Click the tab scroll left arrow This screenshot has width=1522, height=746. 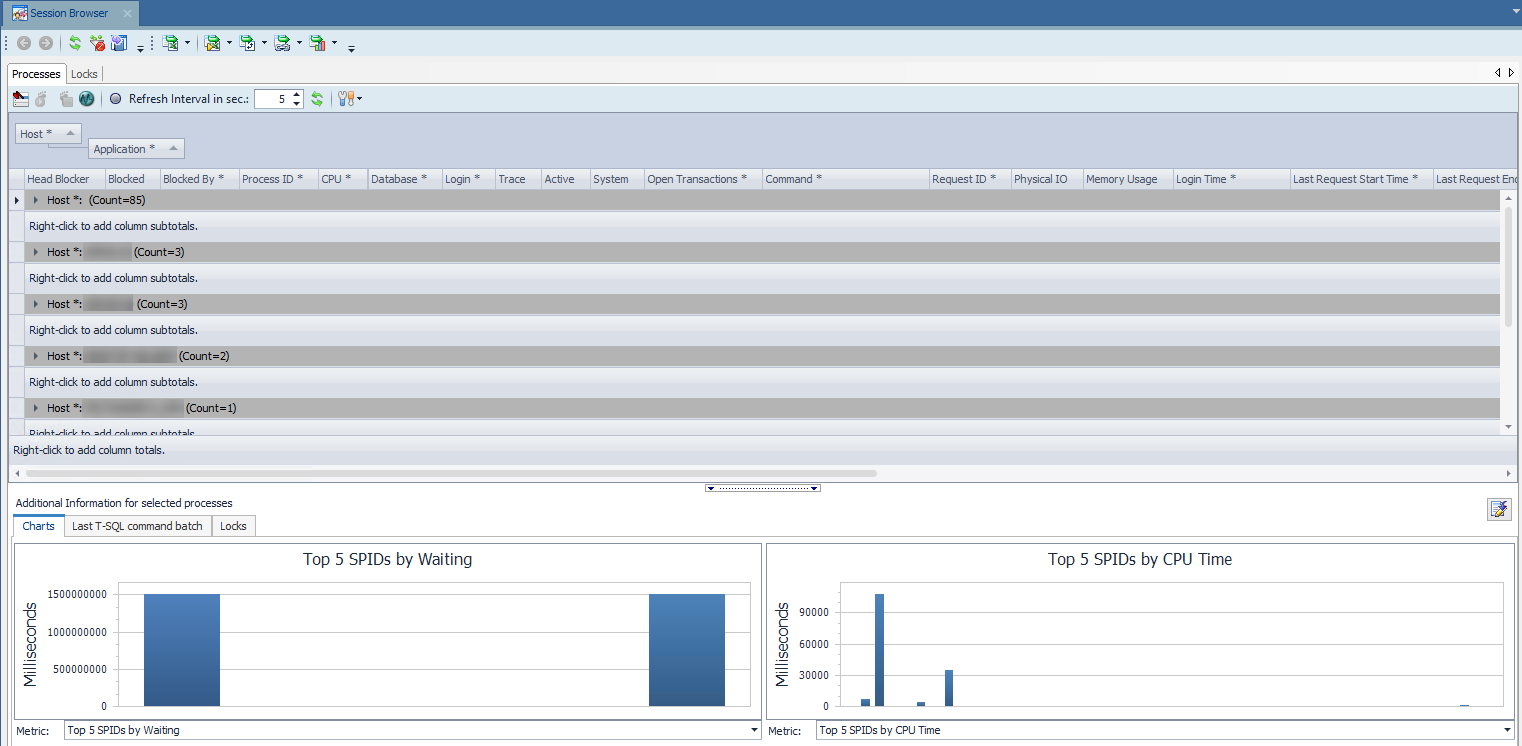(1497, 73)
